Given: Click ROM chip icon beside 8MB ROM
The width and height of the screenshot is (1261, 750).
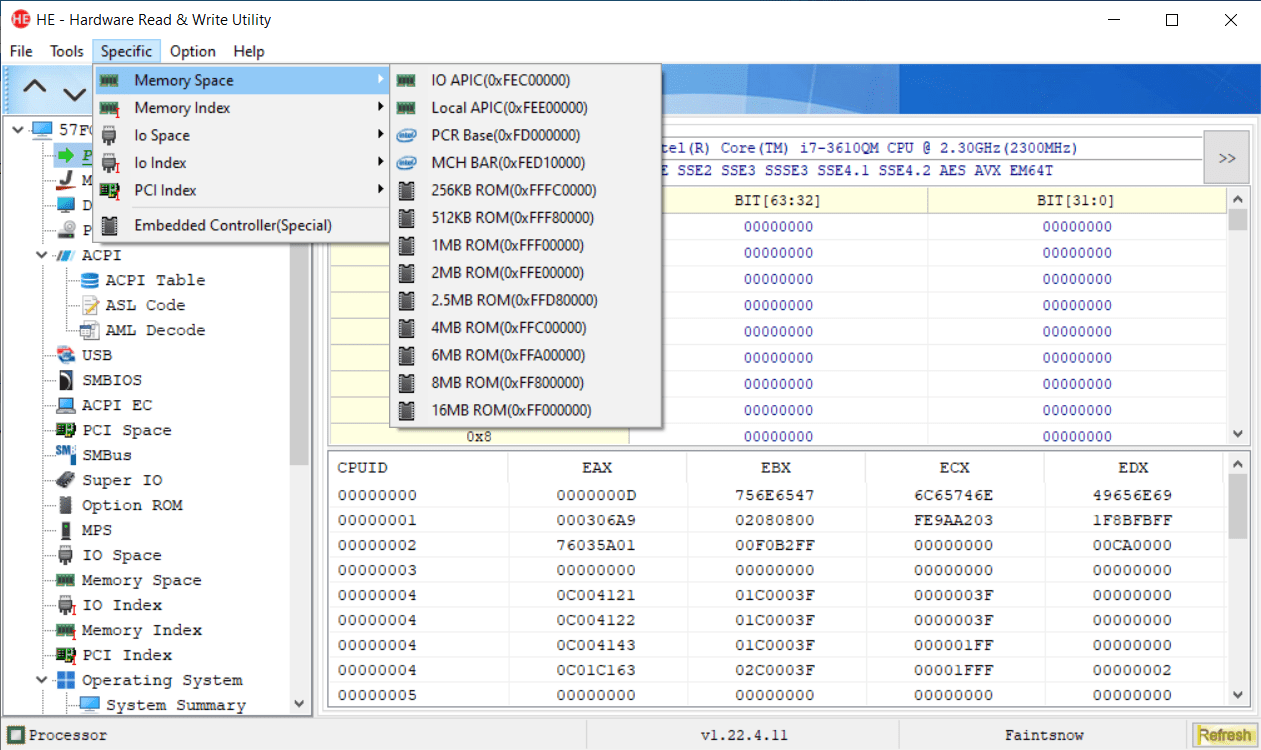Looking at the screenshot, I should tap(406, 383).
